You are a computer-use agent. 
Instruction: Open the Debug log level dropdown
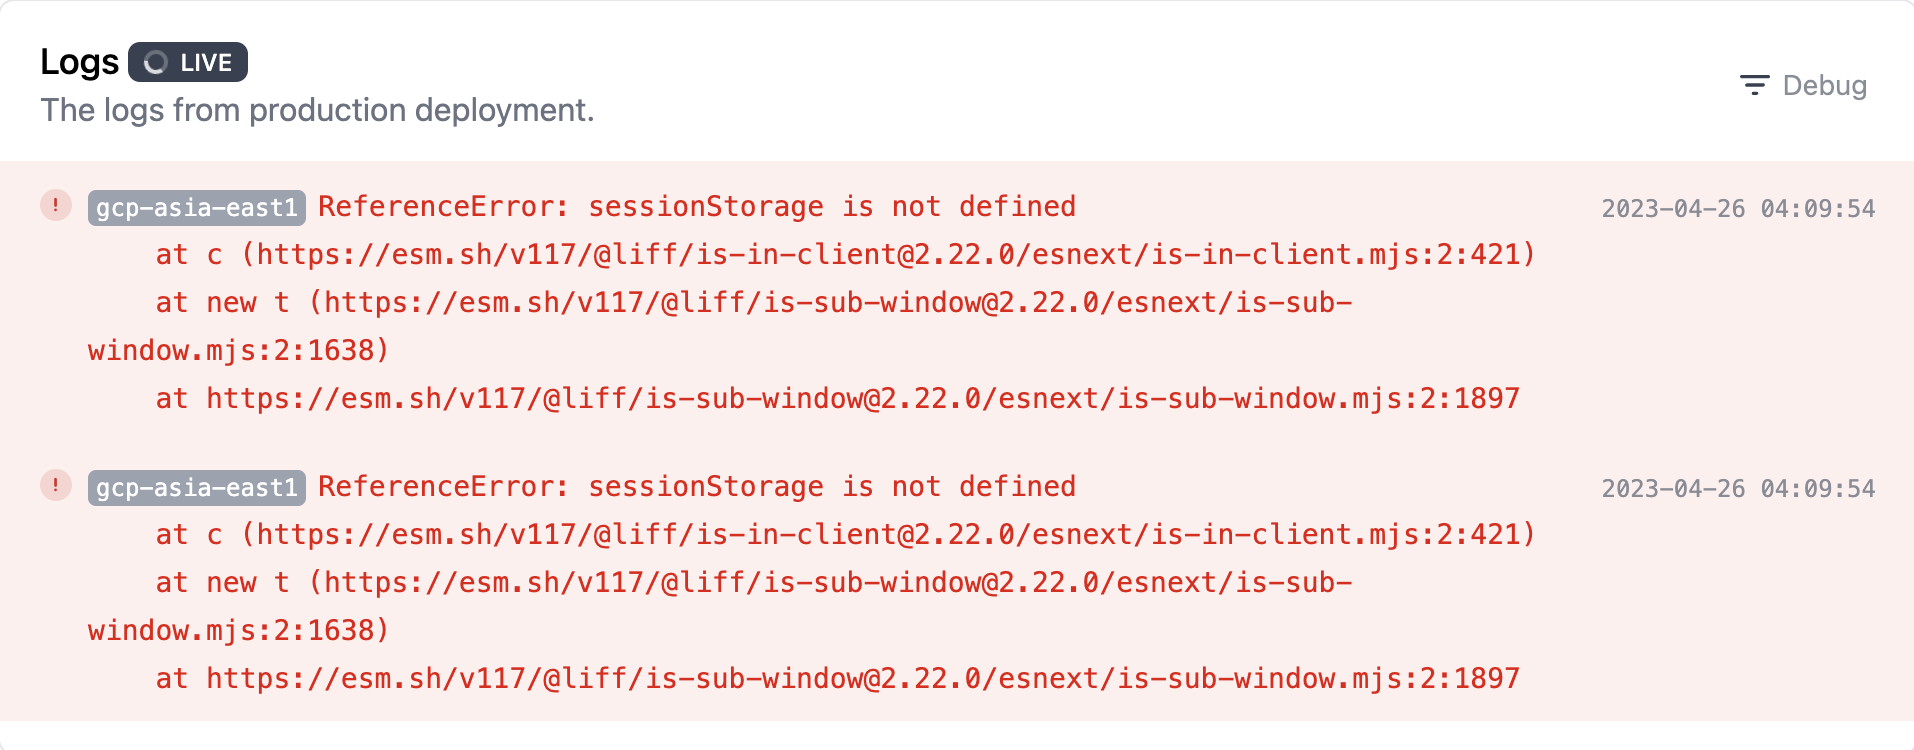pyautogui.click(x=1803, y=86)
